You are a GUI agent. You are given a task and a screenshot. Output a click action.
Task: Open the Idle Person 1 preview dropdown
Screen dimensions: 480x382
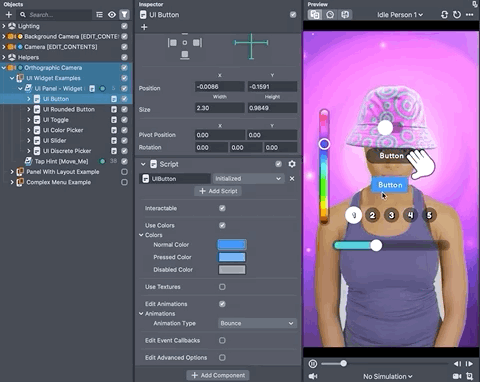coord(400,15)
